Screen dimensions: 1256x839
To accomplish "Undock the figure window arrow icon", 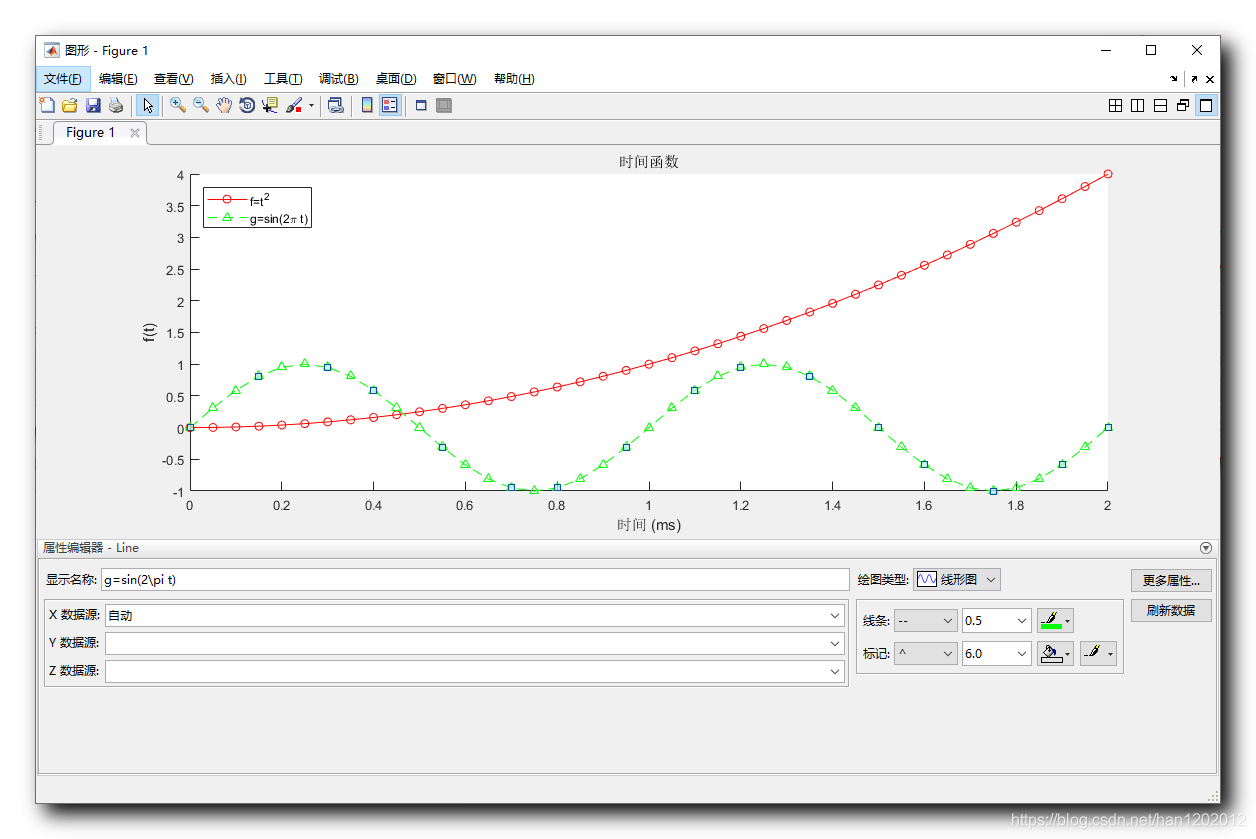I will click(1194, 79).
